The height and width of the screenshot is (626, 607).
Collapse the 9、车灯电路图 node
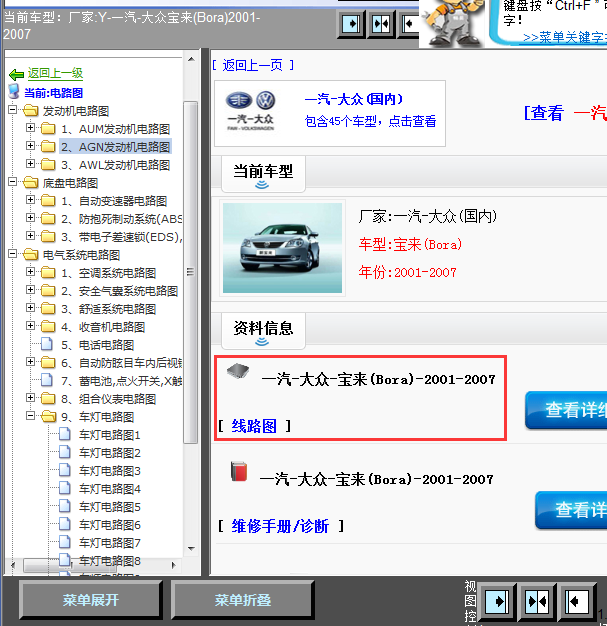tap(30, 416)
